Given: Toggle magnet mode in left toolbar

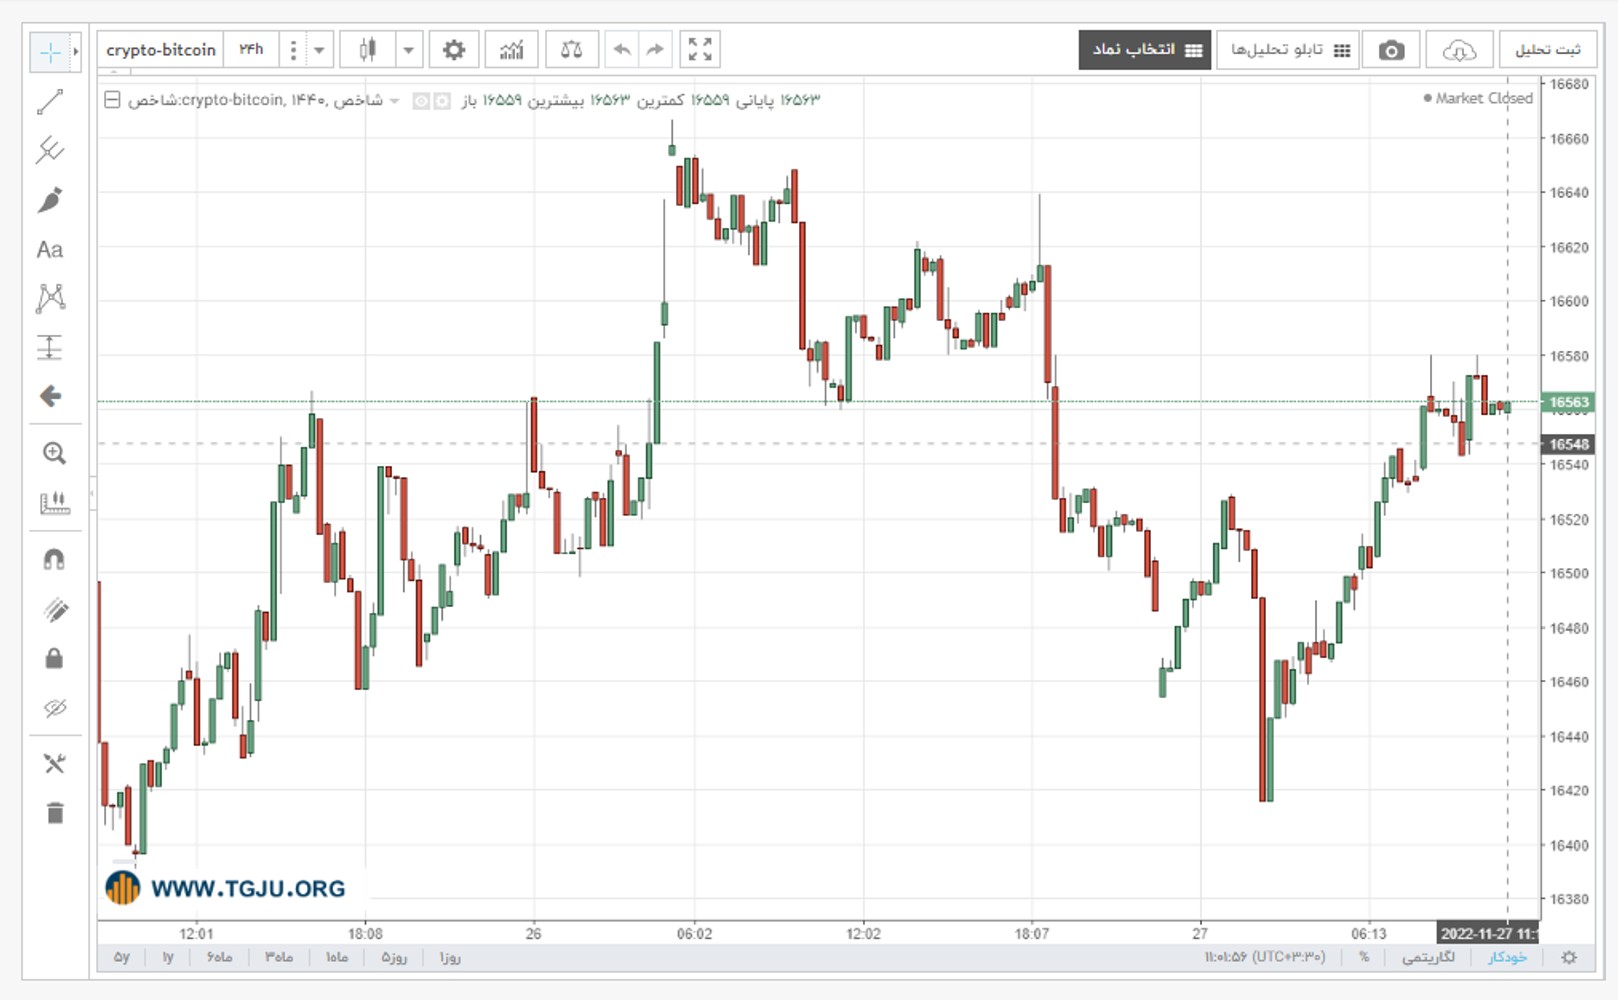Looking at the screenshot, I should coord(54,560).
